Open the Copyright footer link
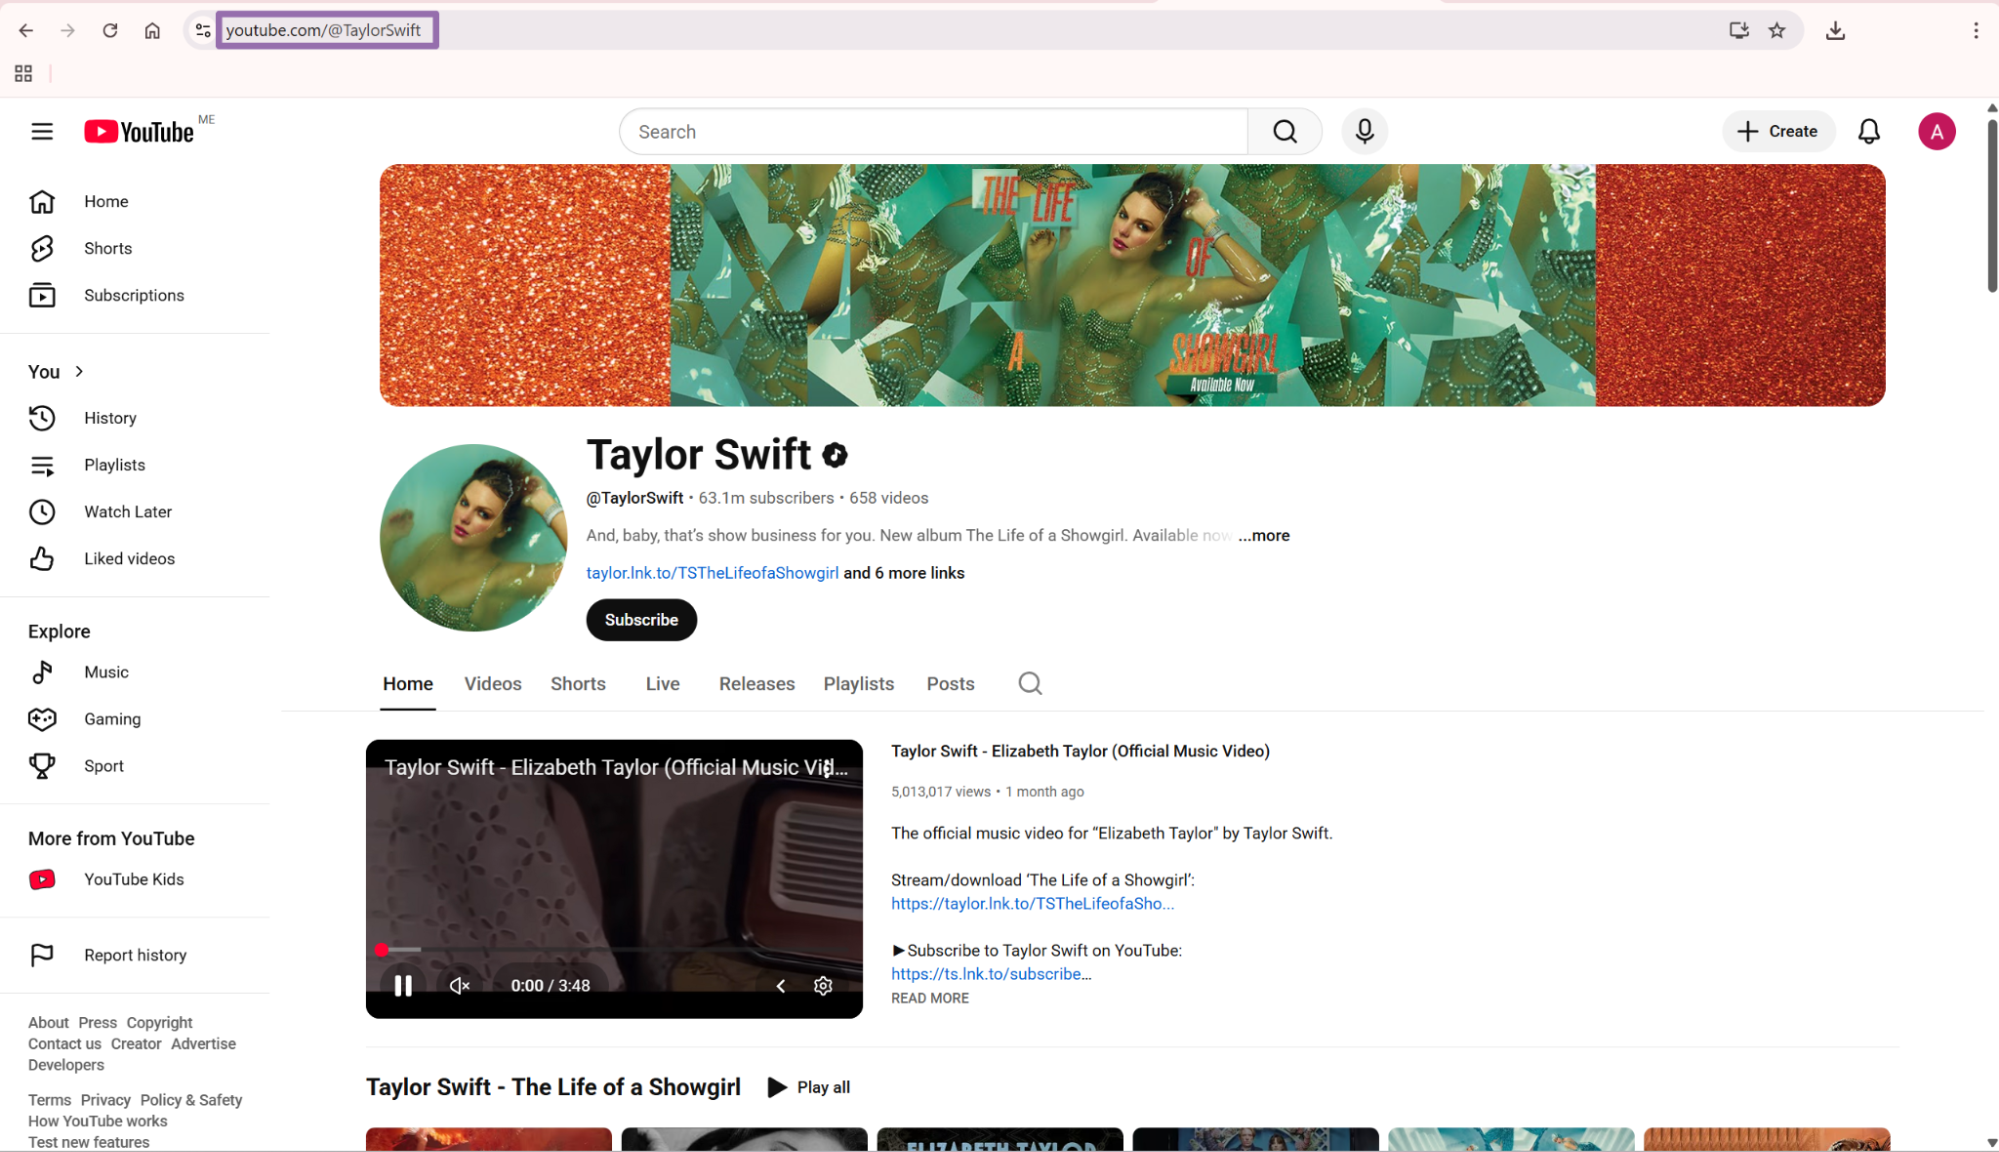This screenshot has width=1999, height=1152. [159, 1023]
